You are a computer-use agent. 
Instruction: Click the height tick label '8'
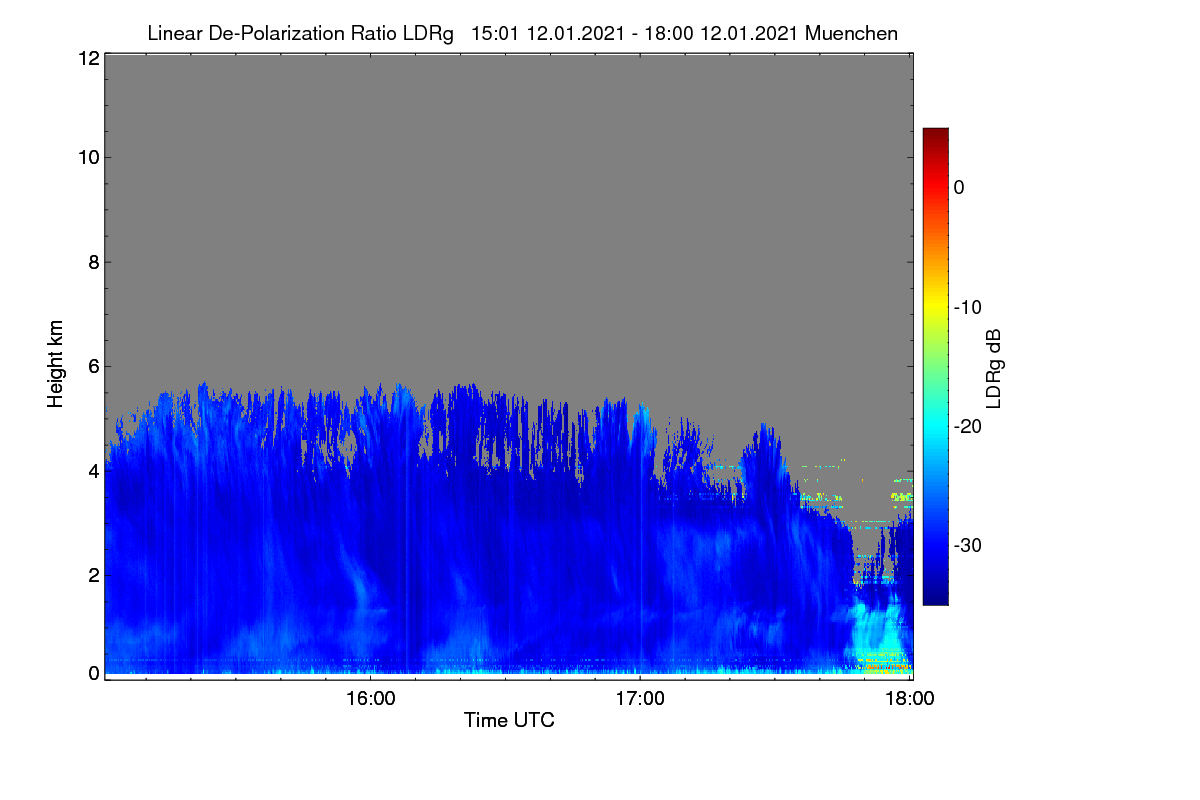tap(92, 262)
